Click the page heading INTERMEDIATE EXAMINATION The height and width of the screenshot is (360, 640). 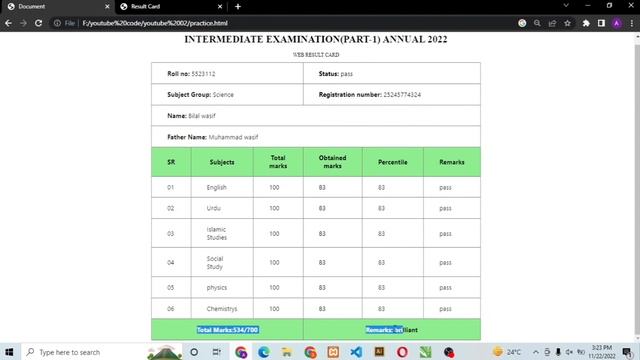point(316,39)
